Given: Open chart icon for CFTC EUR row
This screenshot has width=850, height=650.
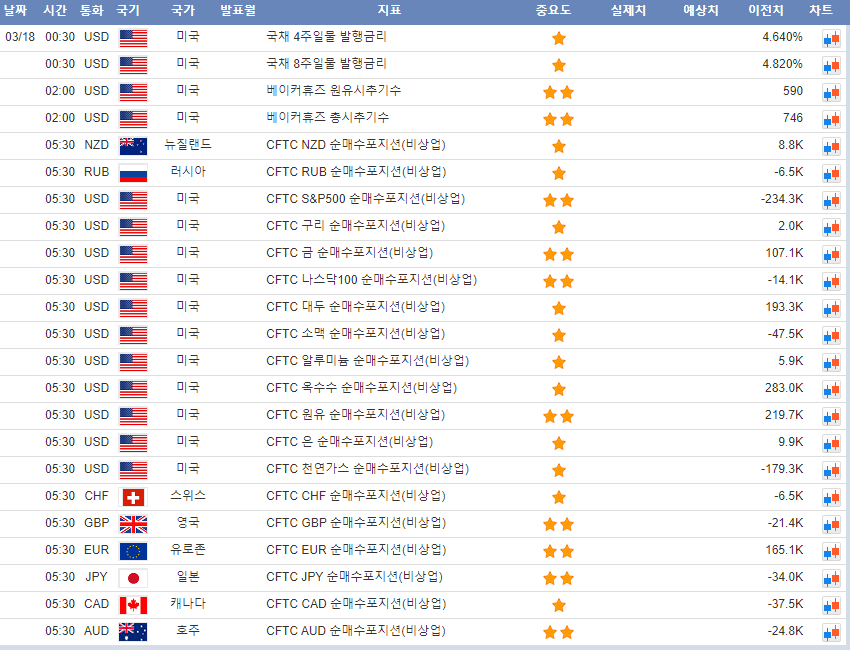Looking at the screenshot, I should click(x=831, y=551).
